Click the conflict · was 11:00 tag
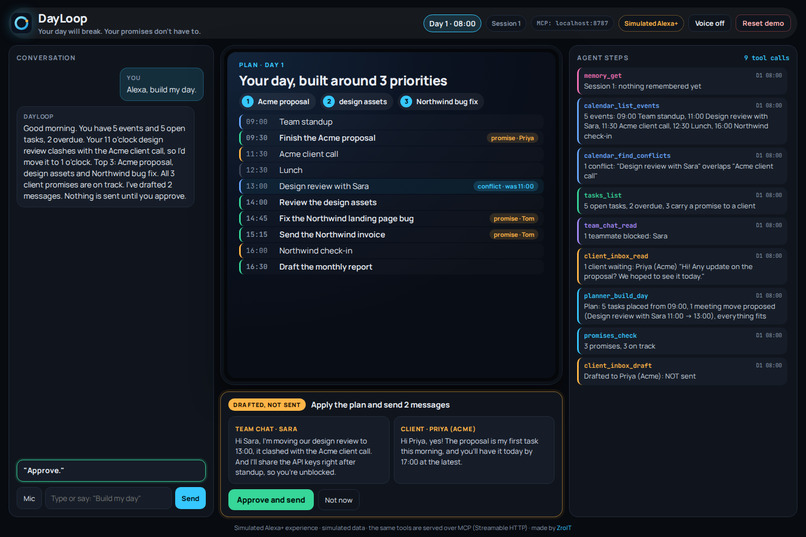806x537 pixels. [x=505, y=186]
